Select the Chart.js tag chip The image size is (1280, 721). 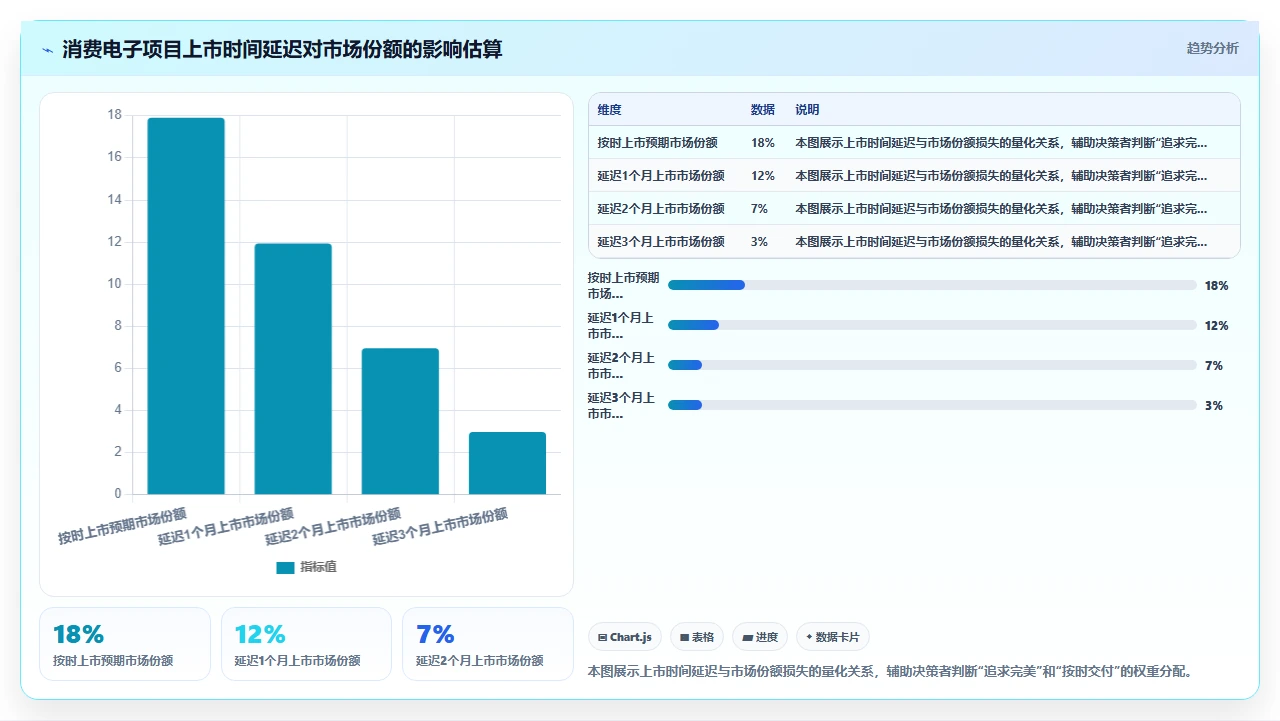pyautogui.click(x=625, y=637)
